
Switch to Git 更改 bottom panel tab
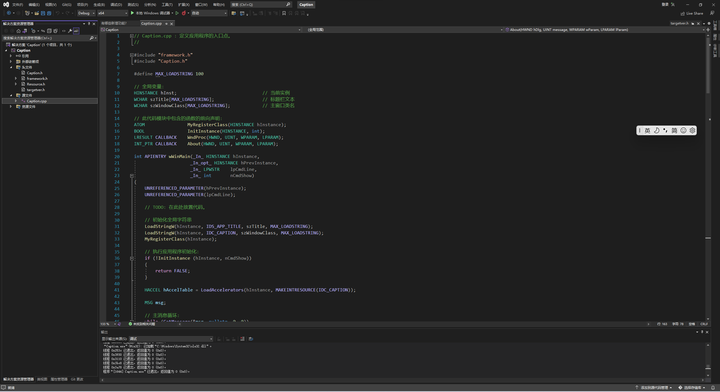(77, 379)
